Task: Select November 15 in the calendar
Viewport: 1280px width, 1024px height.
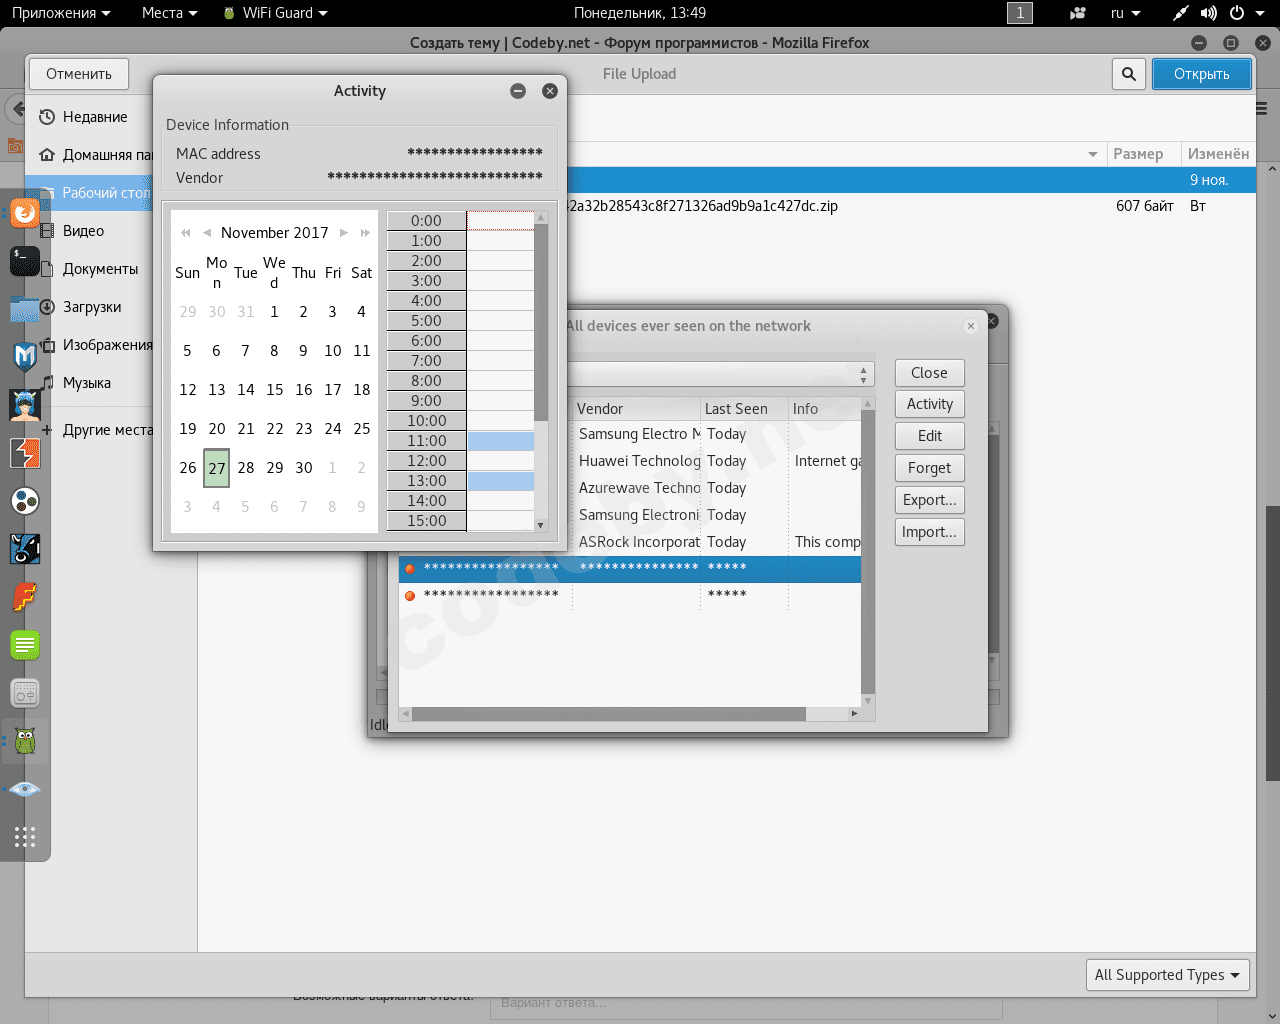Action: point(274,390)
